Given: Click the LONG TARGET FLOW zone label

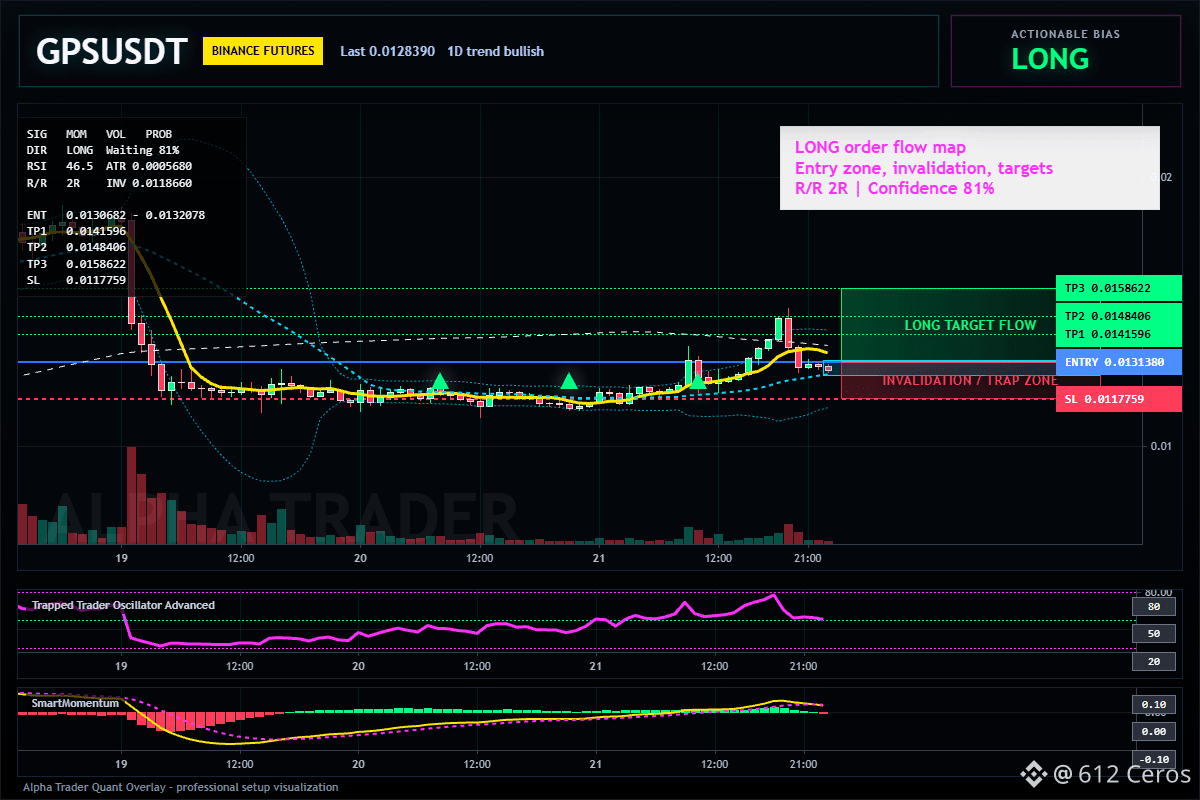Looking at the screenshot, I should tap(970, 325).
